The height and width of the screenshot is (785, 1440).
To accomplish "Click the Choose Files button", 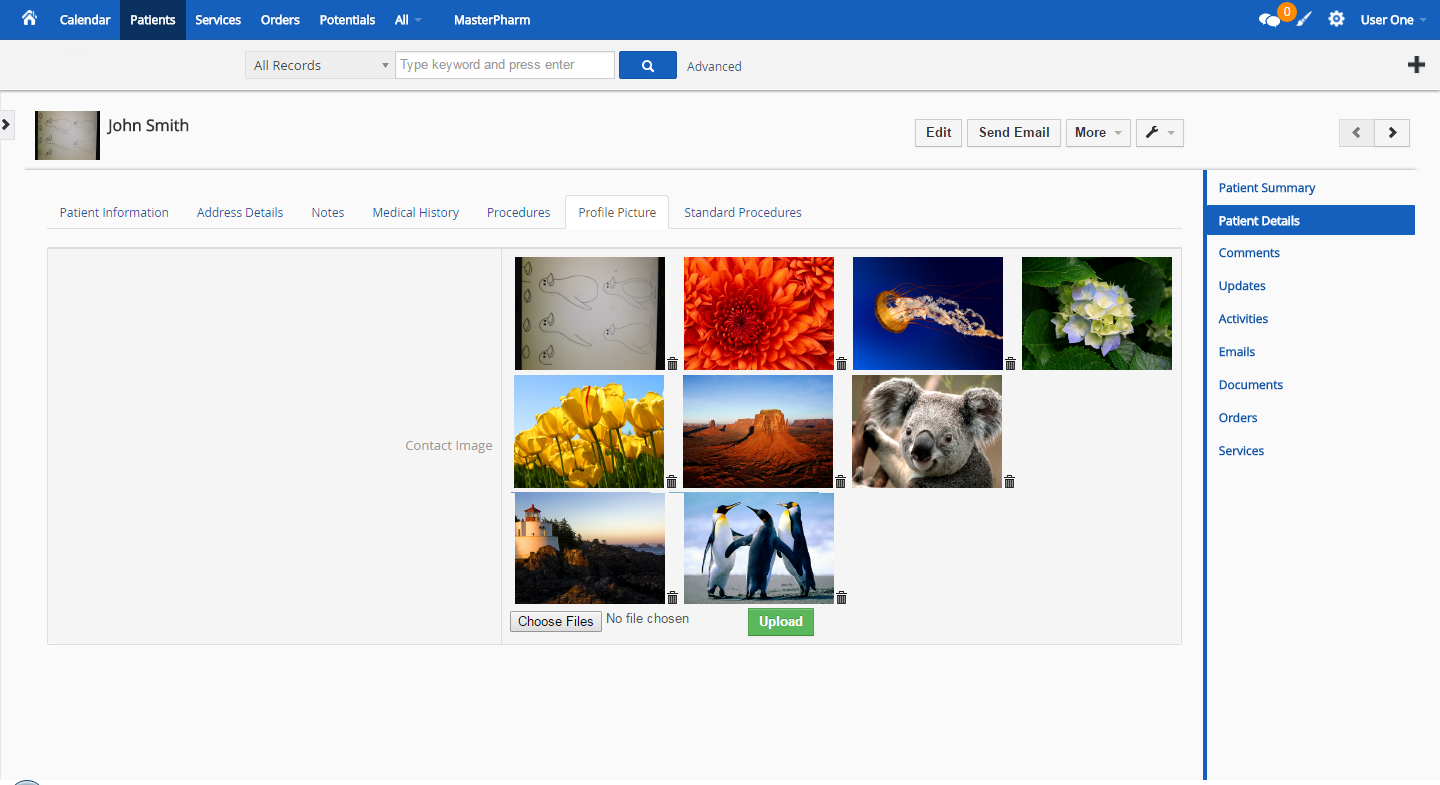I will pyautogui.click(x=556, y=621).
